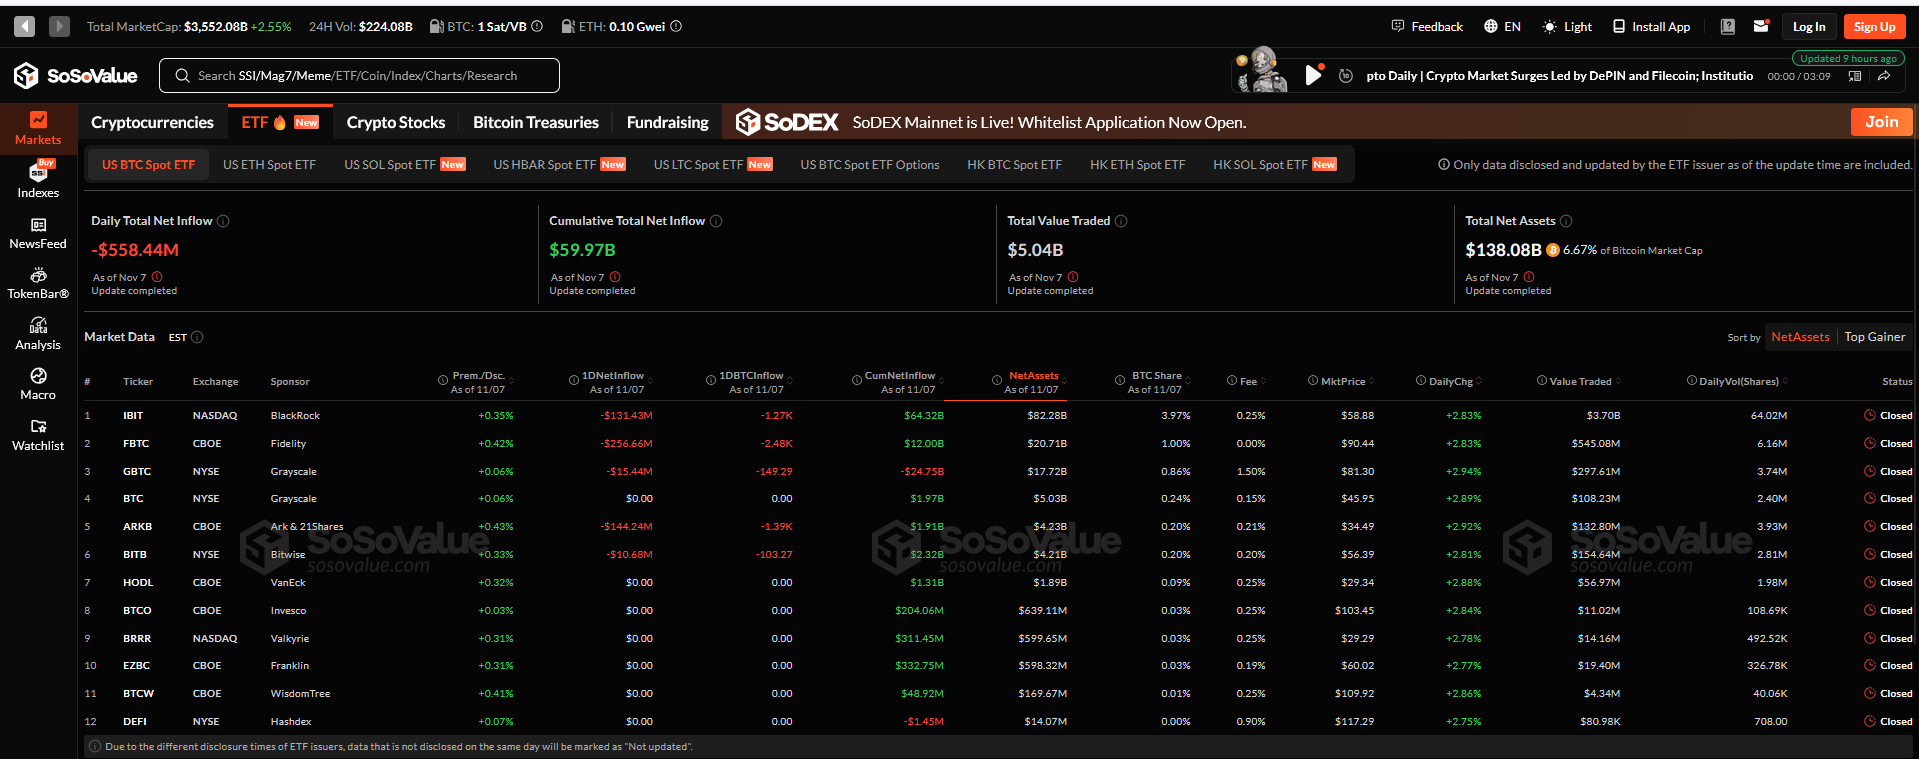The width and height of the screenshot is (1919, 759).
Task: Go back with the left arrow button
Action: pos(25,26)
